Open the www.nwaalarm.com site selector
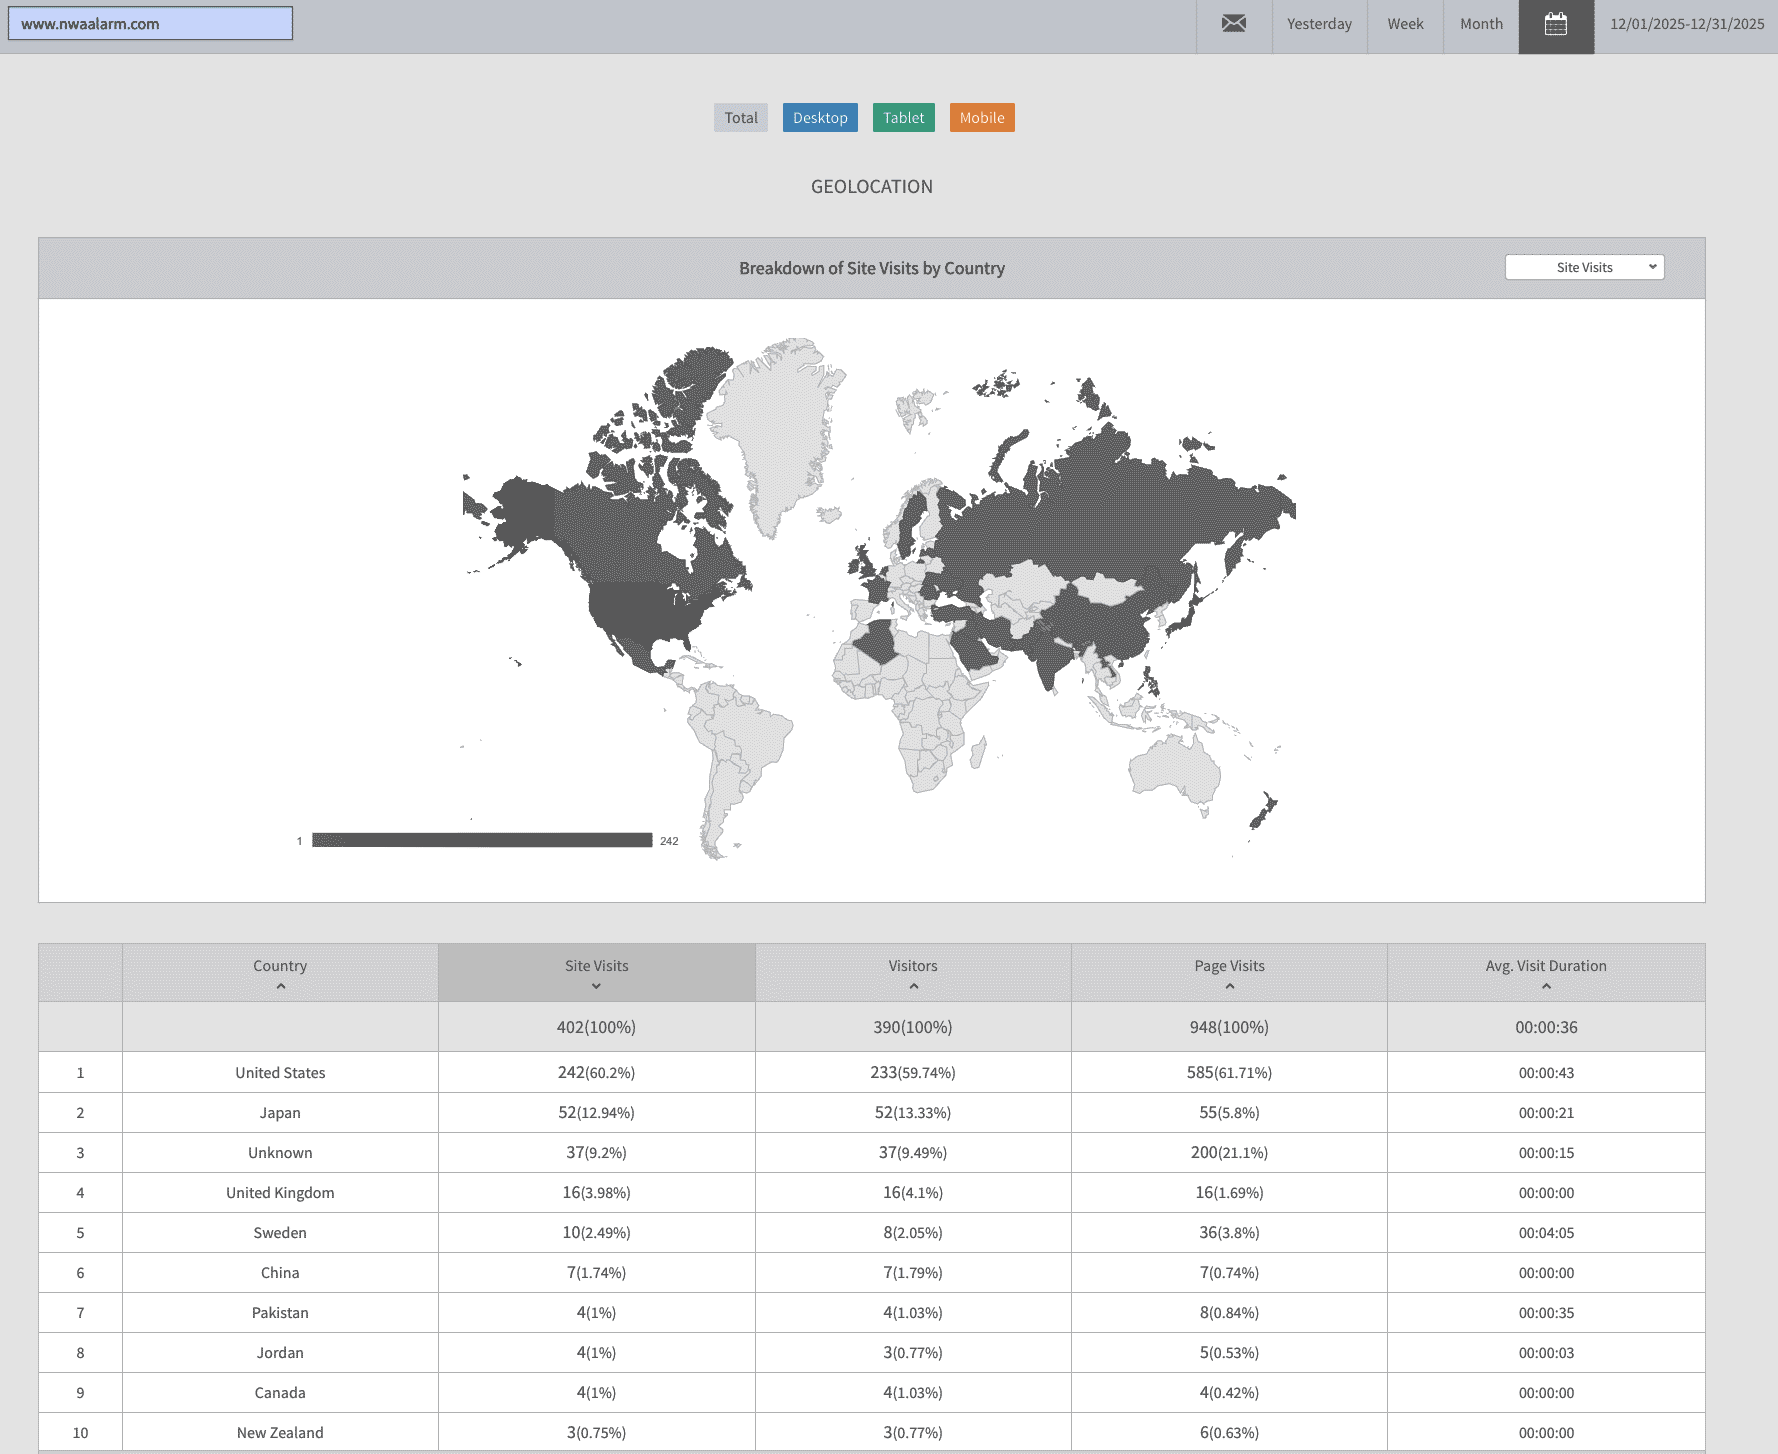The image size is (1778, 1454). [x=150, y=24]
